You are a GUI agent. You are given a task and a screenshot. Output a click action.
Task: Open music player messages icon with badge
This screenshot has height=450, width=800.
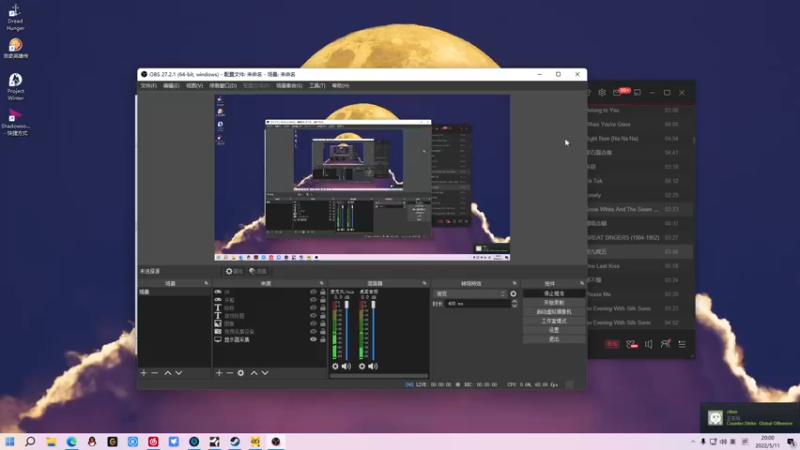pyautogui.click(x=617, y=93)
